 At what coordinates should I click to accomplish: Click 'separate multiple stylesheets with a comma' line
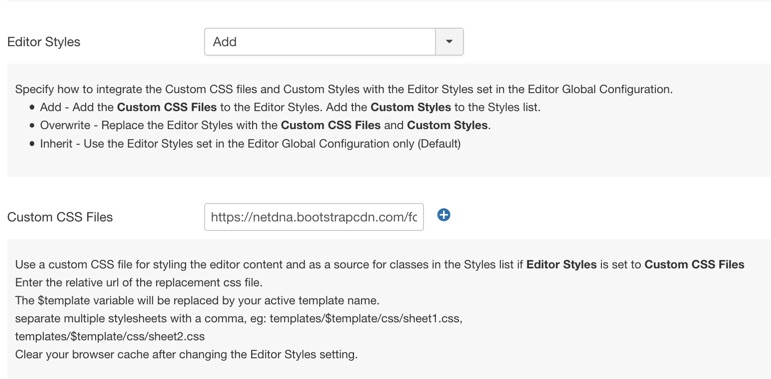click(239, 319)
